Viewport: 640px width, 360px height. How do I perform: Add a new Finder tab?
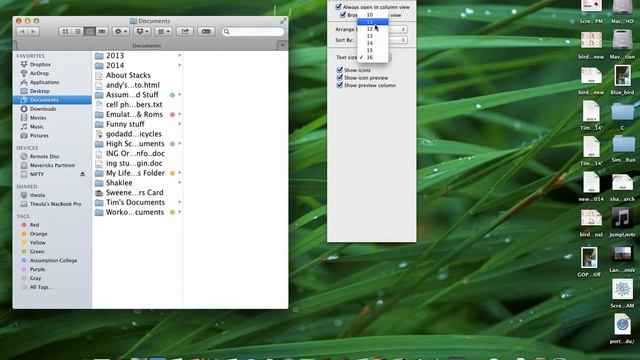click(x=282, y=45)
